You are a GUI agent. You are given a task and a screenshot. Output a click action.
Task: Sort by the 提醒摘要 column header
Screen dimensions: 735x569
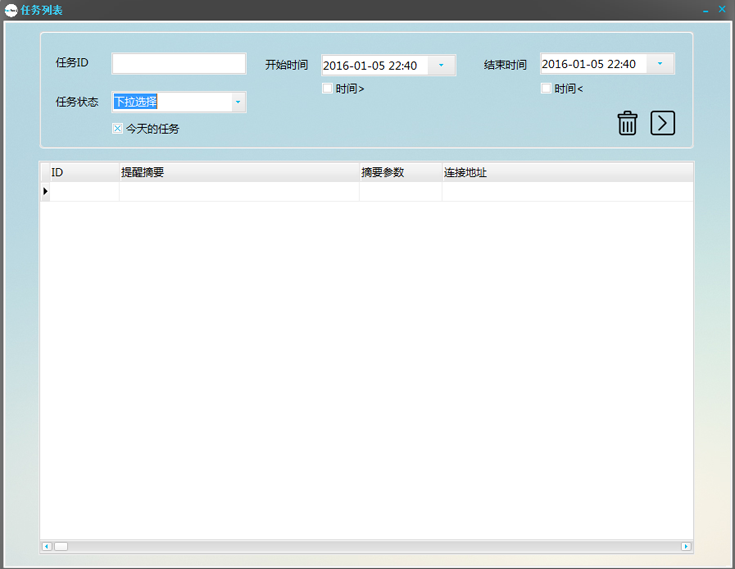point(239,172)
